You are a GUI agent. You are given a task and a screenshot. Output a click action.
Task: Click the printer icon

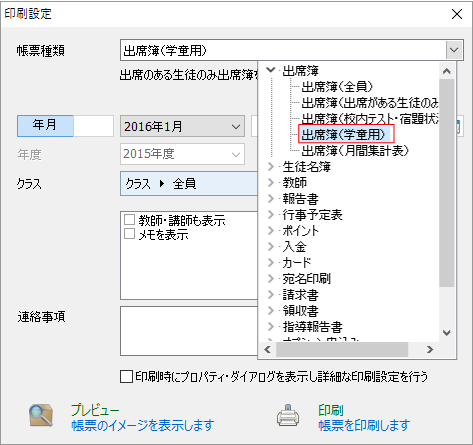(288, 415)
